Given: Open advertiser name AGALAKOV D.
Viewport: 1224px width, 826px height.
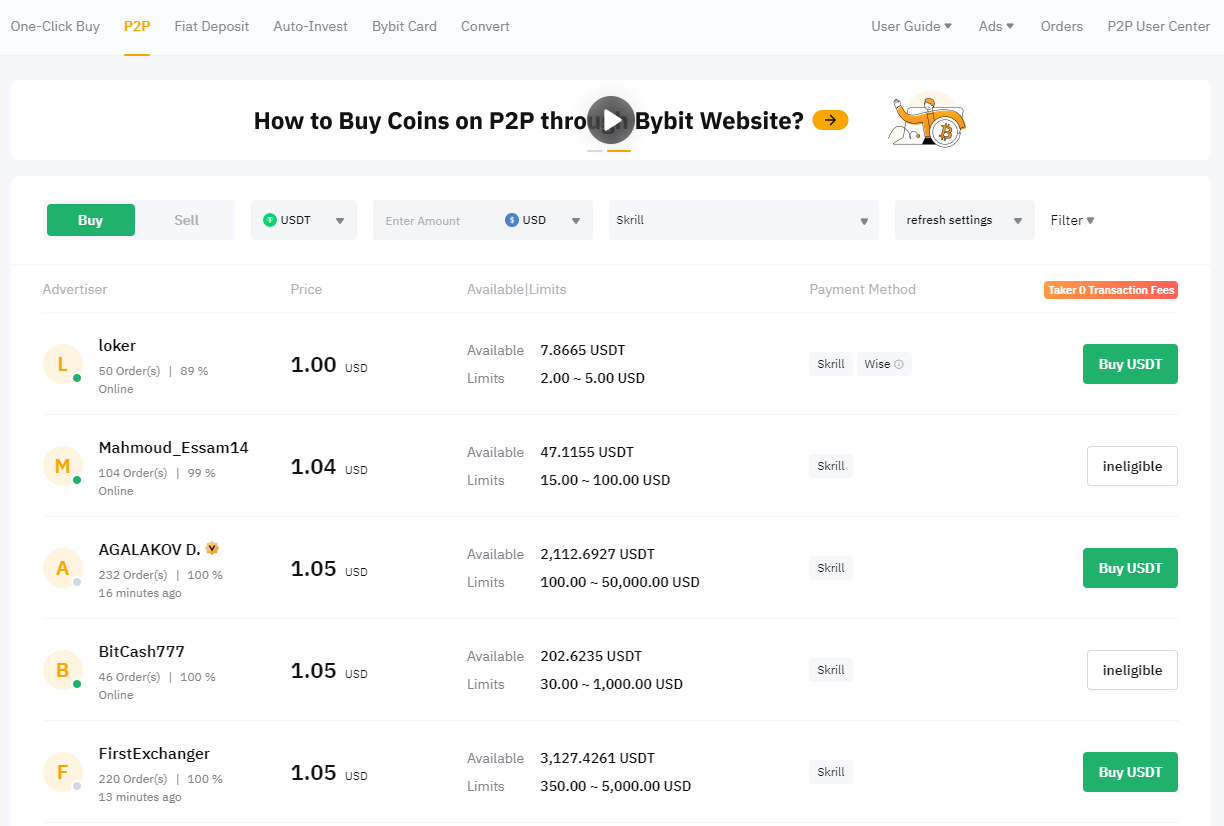Looking at the screenshot, I should click(149, 550).
